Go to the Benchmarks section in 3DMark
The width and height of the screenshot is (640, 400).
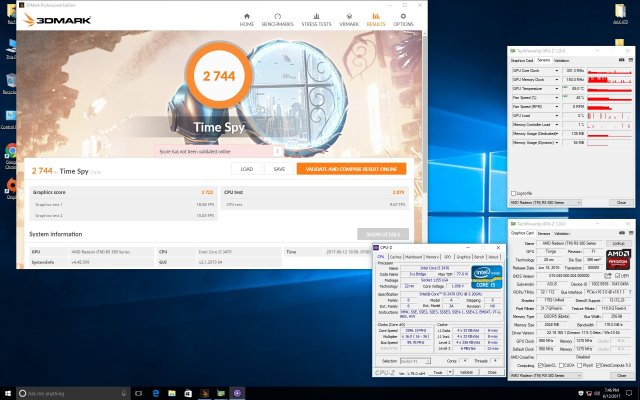click(278, 20)
